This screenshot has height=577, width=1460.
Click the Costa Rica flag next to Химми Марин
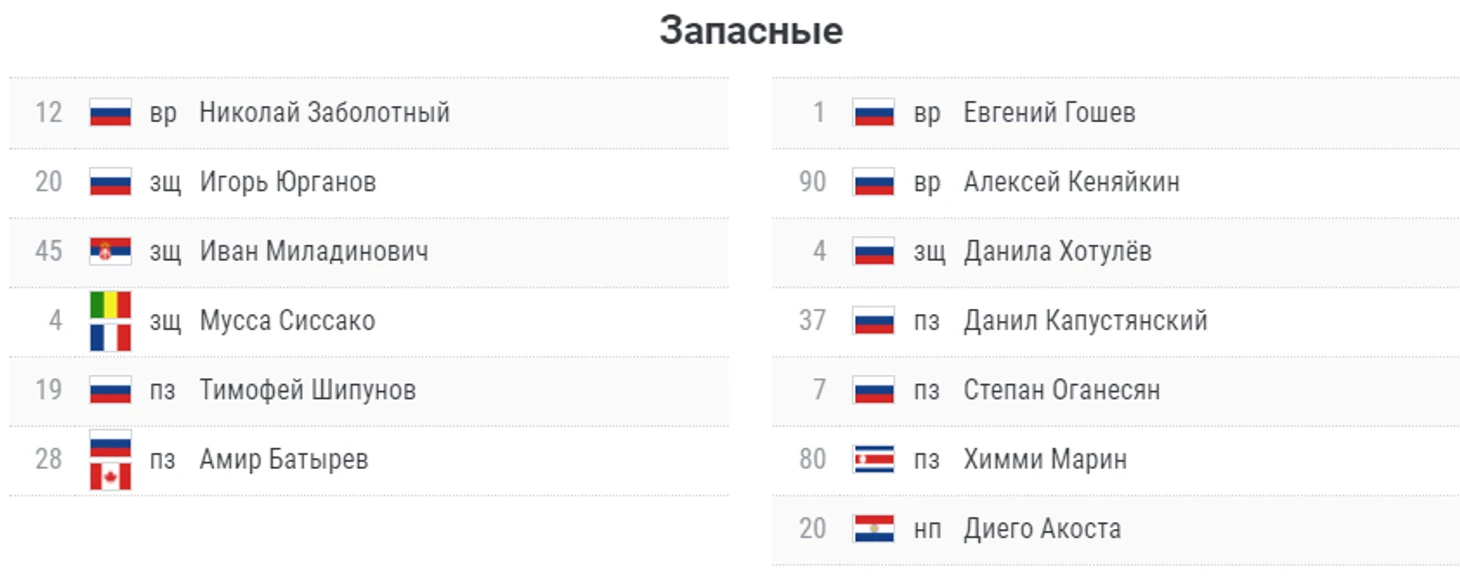pyautogui.click(x=874, y=459)
